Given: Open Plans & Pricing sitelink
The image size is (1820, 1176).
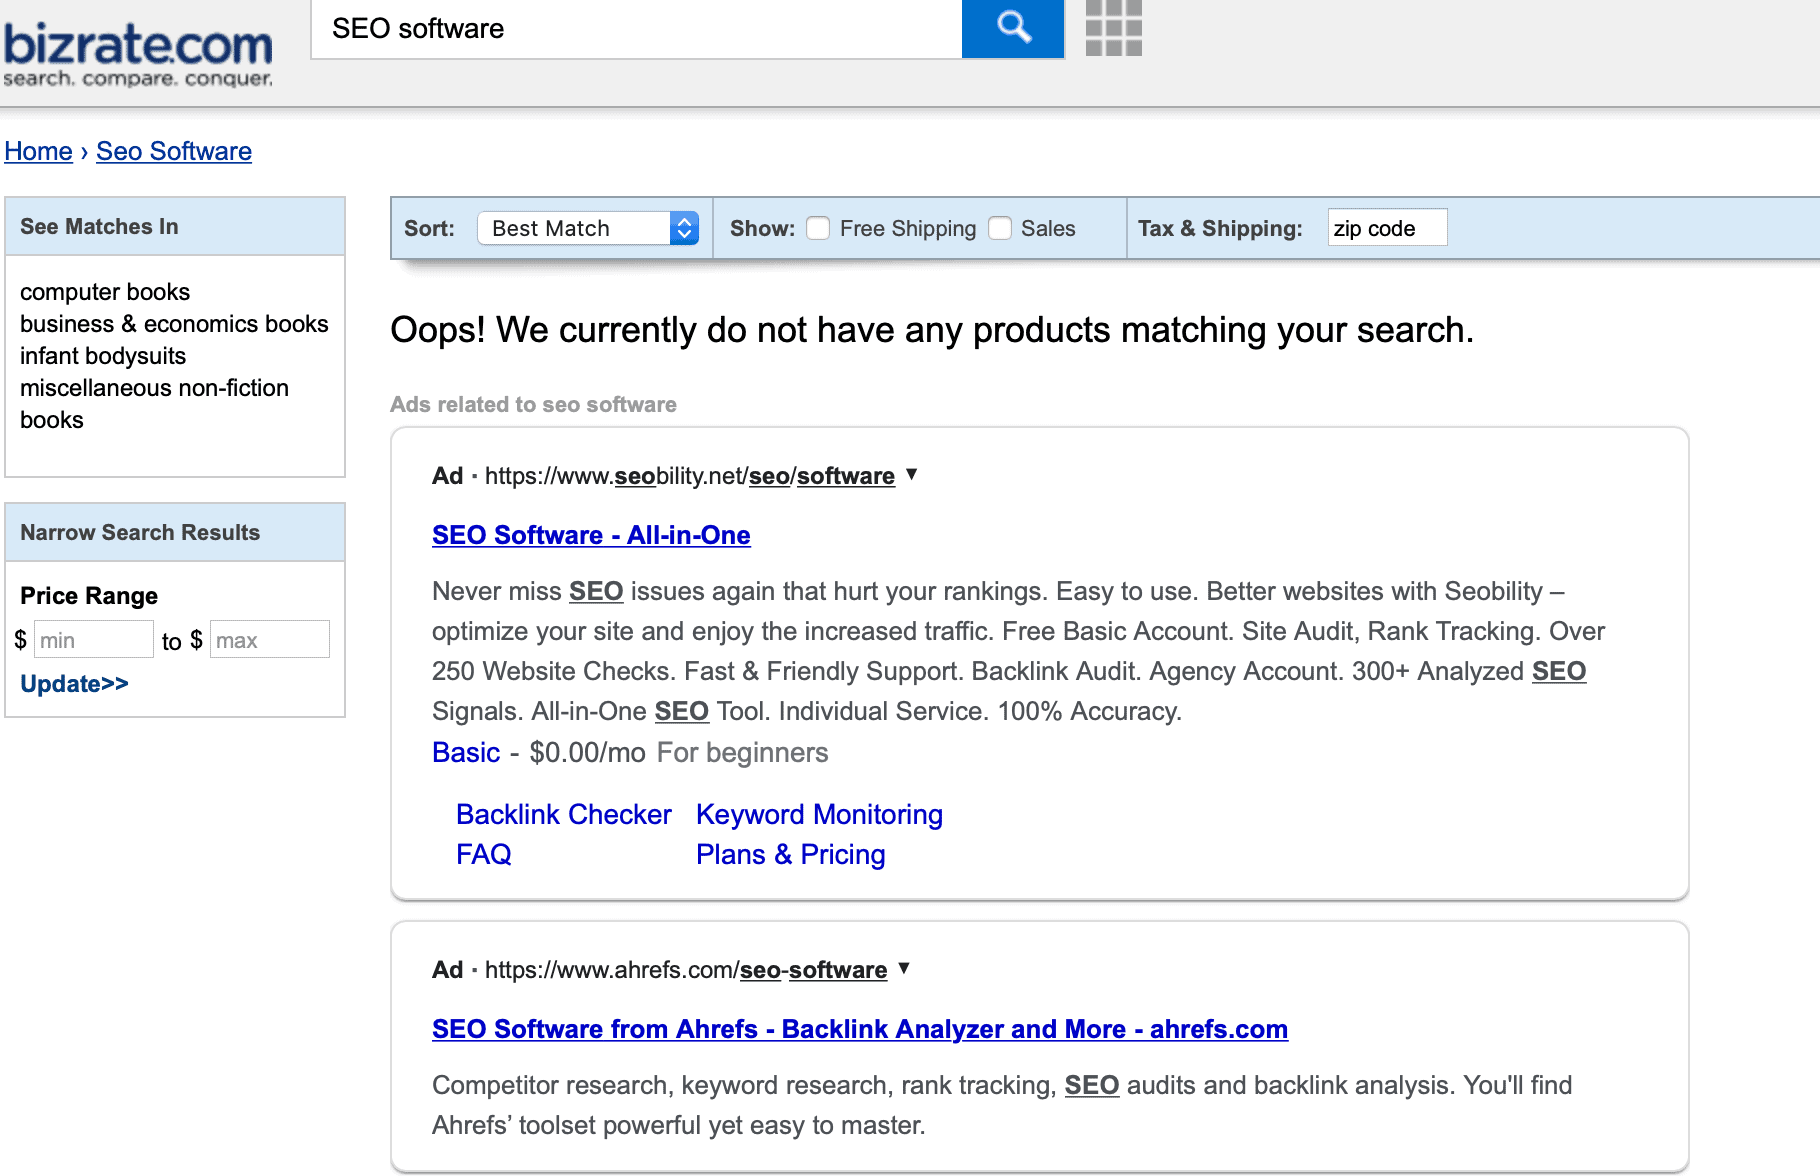Looking at the screenshot, I should point(791,854).
